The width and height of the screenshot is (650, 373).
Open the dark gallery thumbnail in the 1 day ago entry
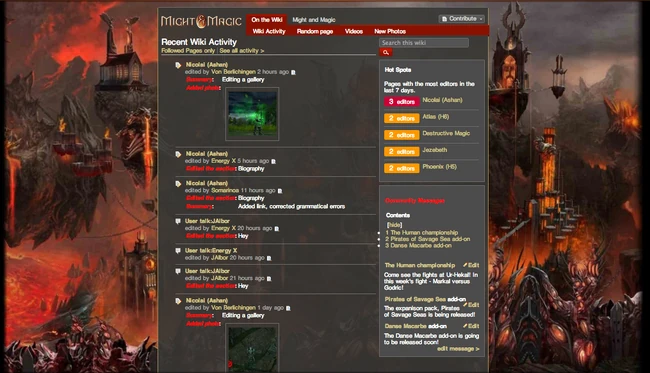click(x=252, y=348)
